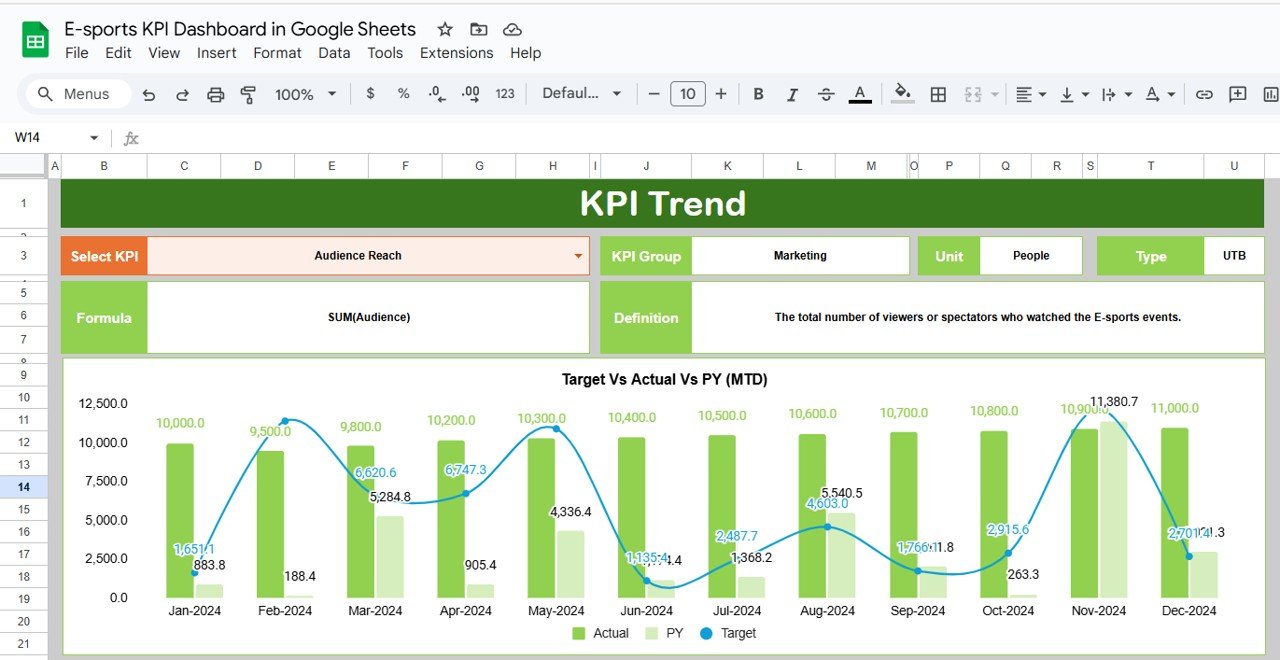1280x660 pixels.
Task: Toggle bold formatting
Action: click(758, 94)
